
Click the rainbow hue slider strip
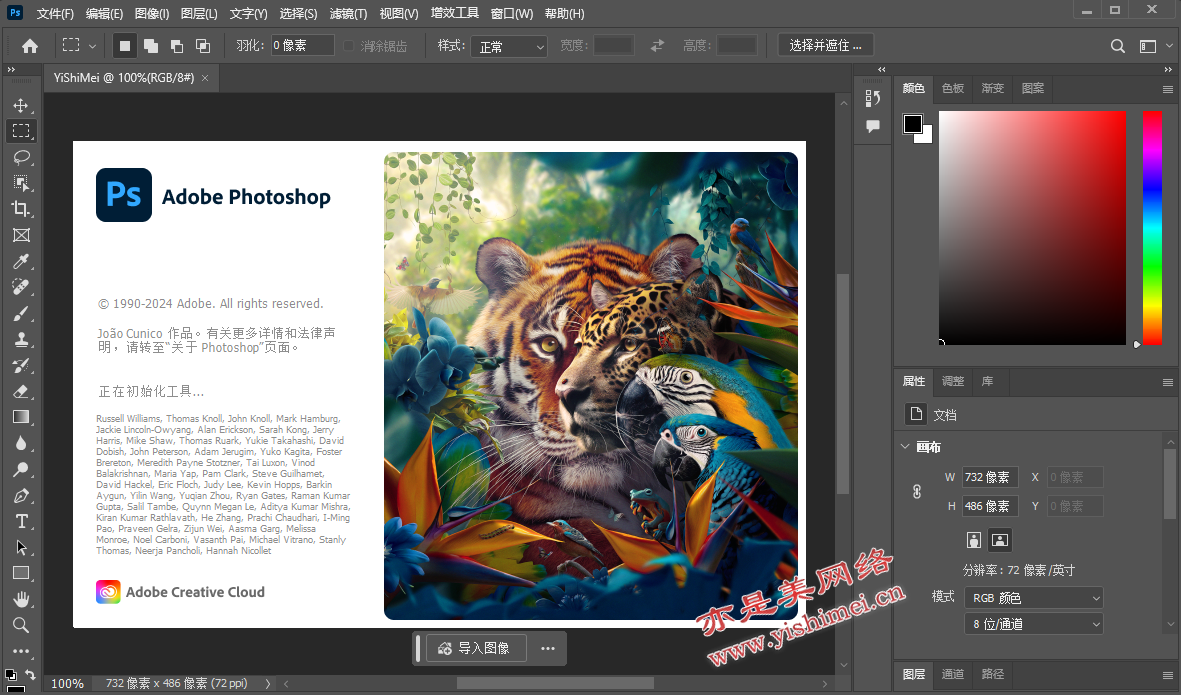(1152, 228)
